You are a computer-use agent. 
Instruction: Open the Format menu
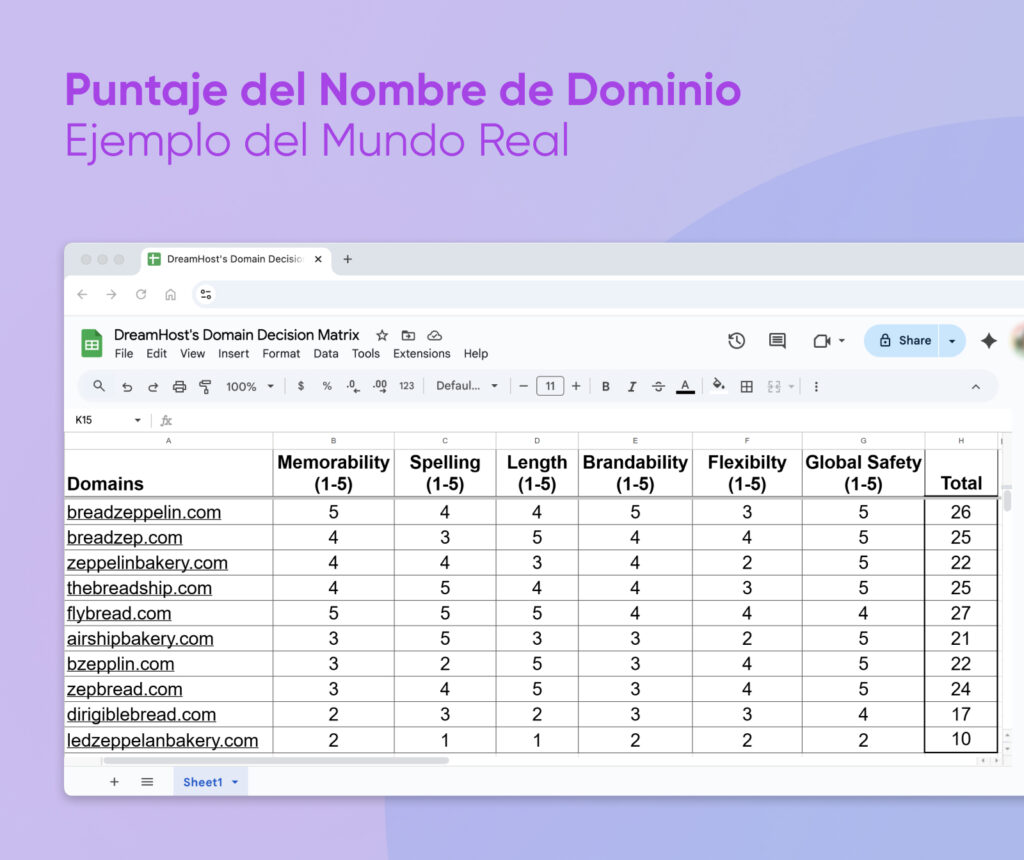(x=281, y=354)
